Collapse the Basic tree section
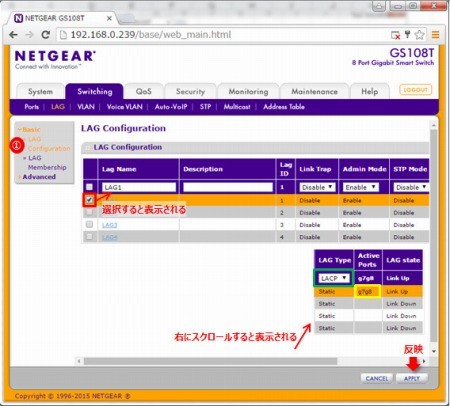 30,129
